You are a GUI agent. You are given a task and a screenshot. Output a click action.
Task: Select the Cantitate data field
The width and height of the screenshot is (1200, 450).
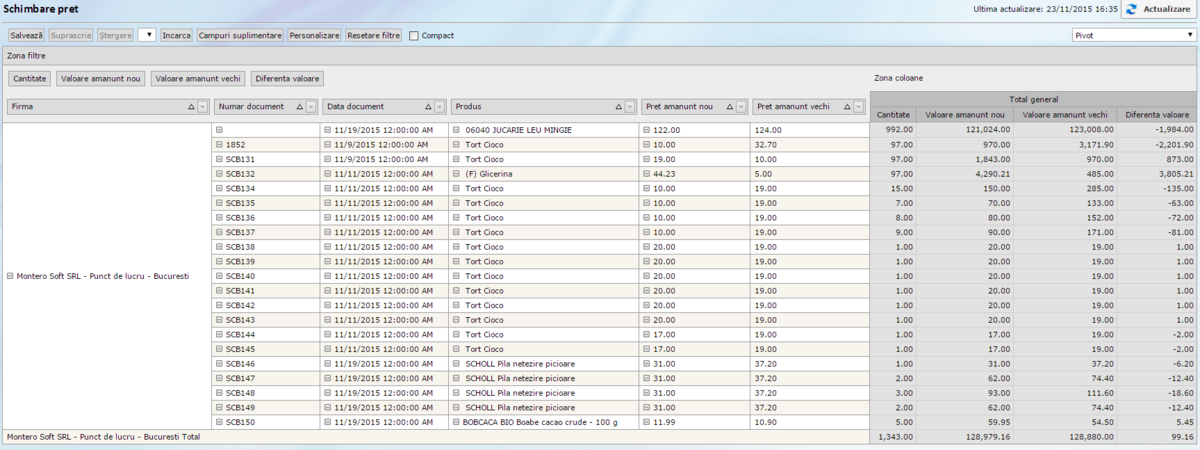tap(30, 78)
